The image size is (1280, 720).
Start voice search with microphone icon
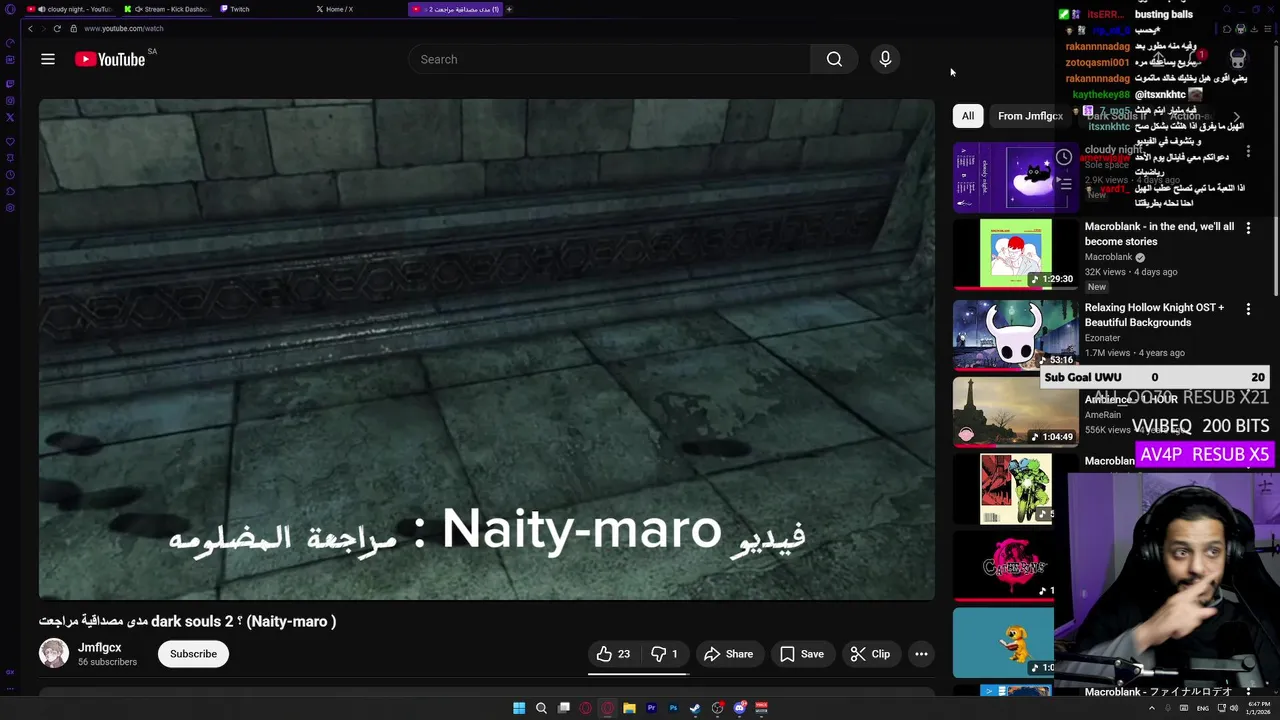coord(885,59)
